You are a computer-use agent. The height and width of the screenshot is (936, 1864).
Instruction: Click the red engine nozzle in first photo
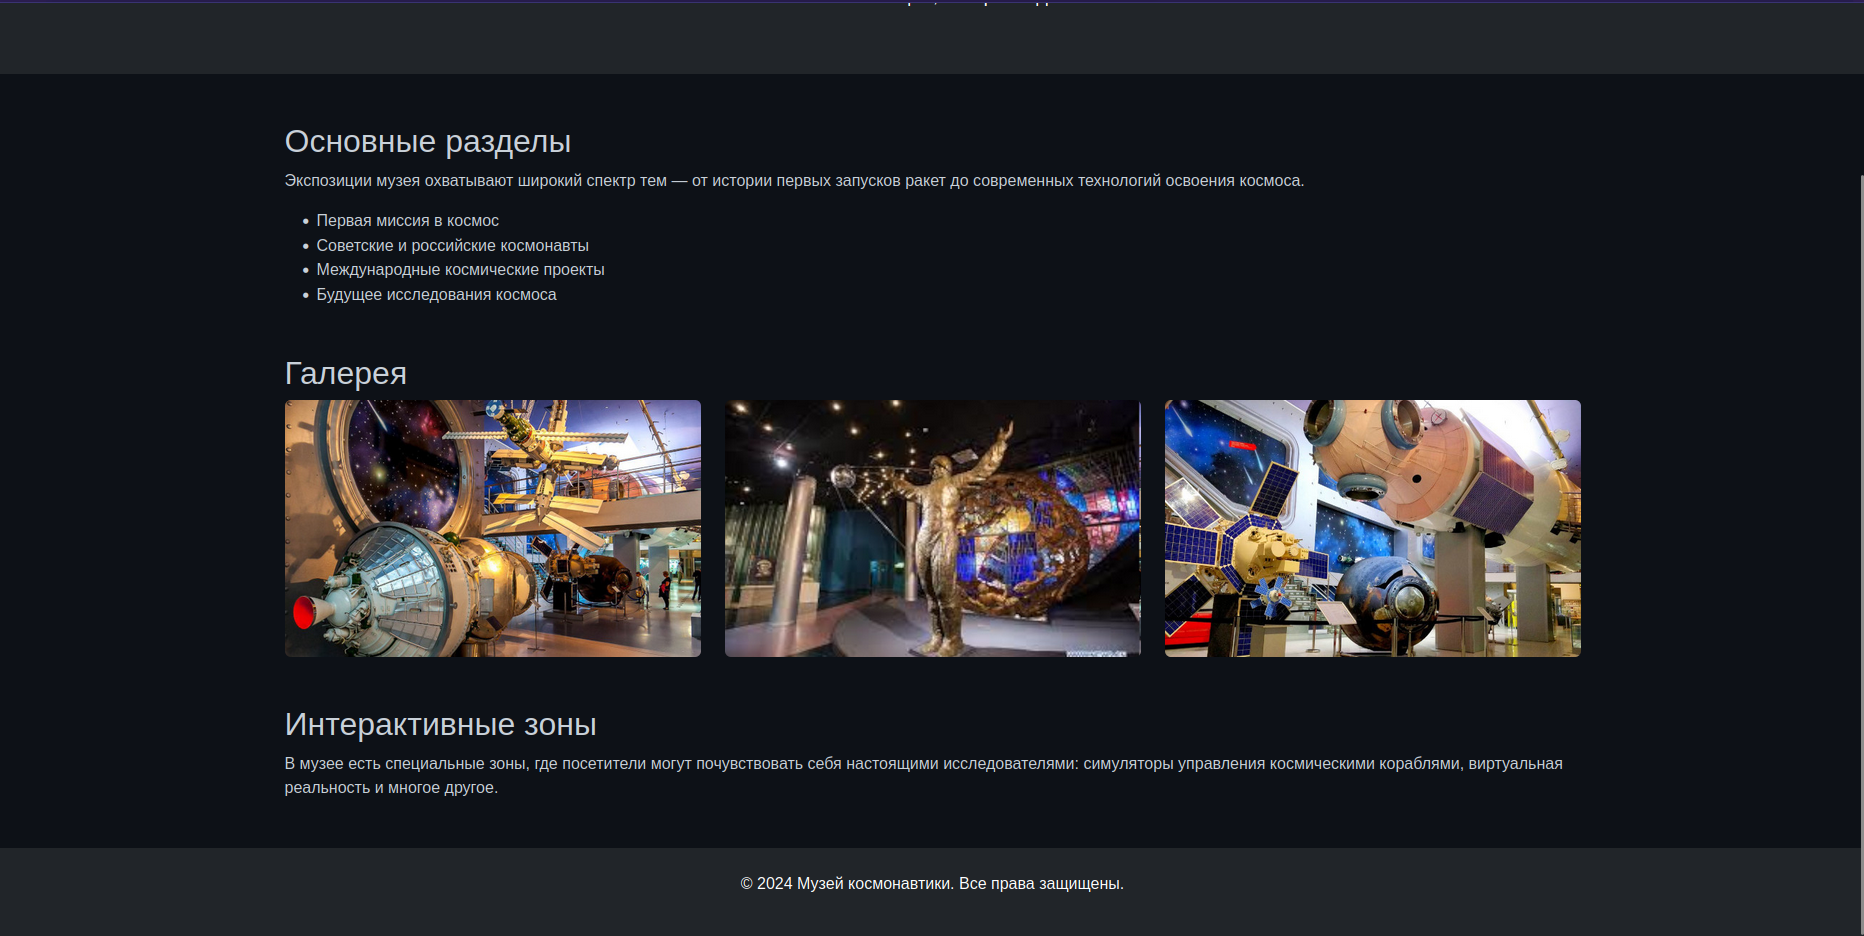[305, 611]
